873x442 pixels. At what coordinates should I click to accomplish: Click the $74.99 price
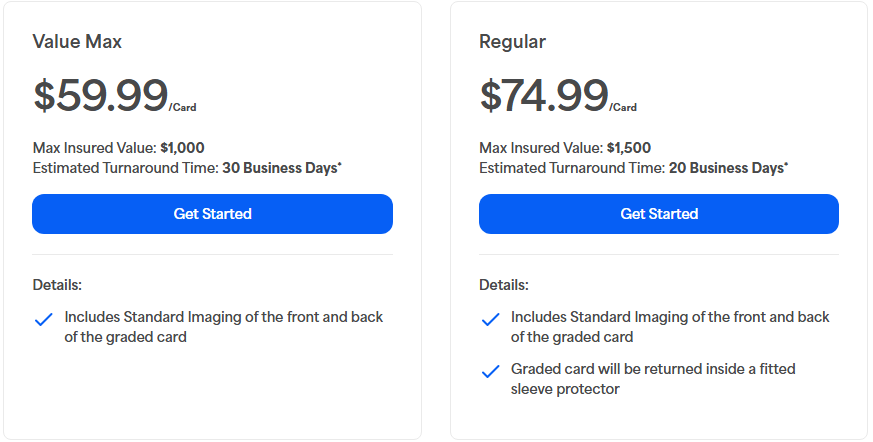(544, 96)
